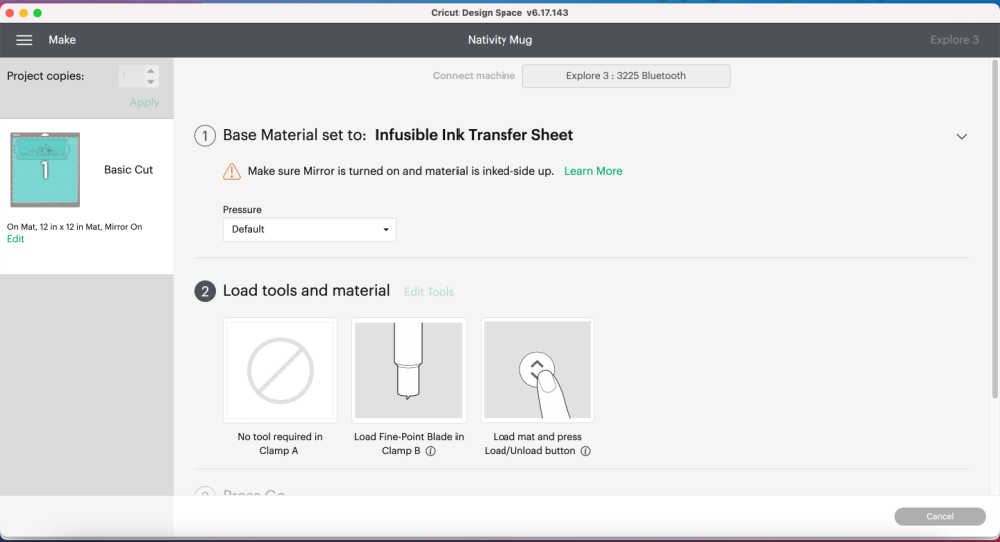The image size is (1000, 542).
Task: Click the step 1 number circle
Action: coord(205,136)
